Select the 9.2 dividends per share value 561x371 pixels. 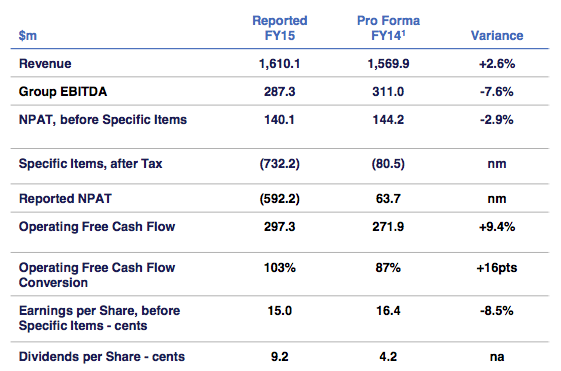click(280, 357)
